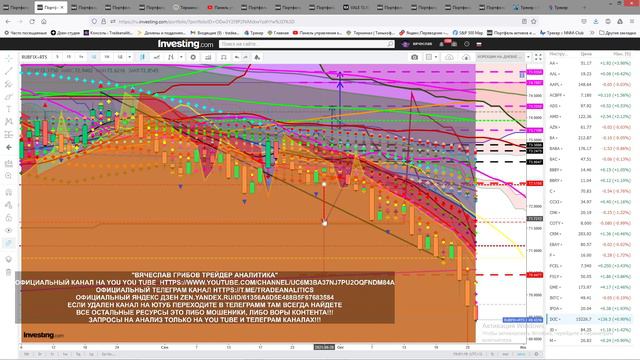The width and height of the screenshot is (640, 360).
Task: Toggle fullscreen chart mode
Action: coord(538,57)
